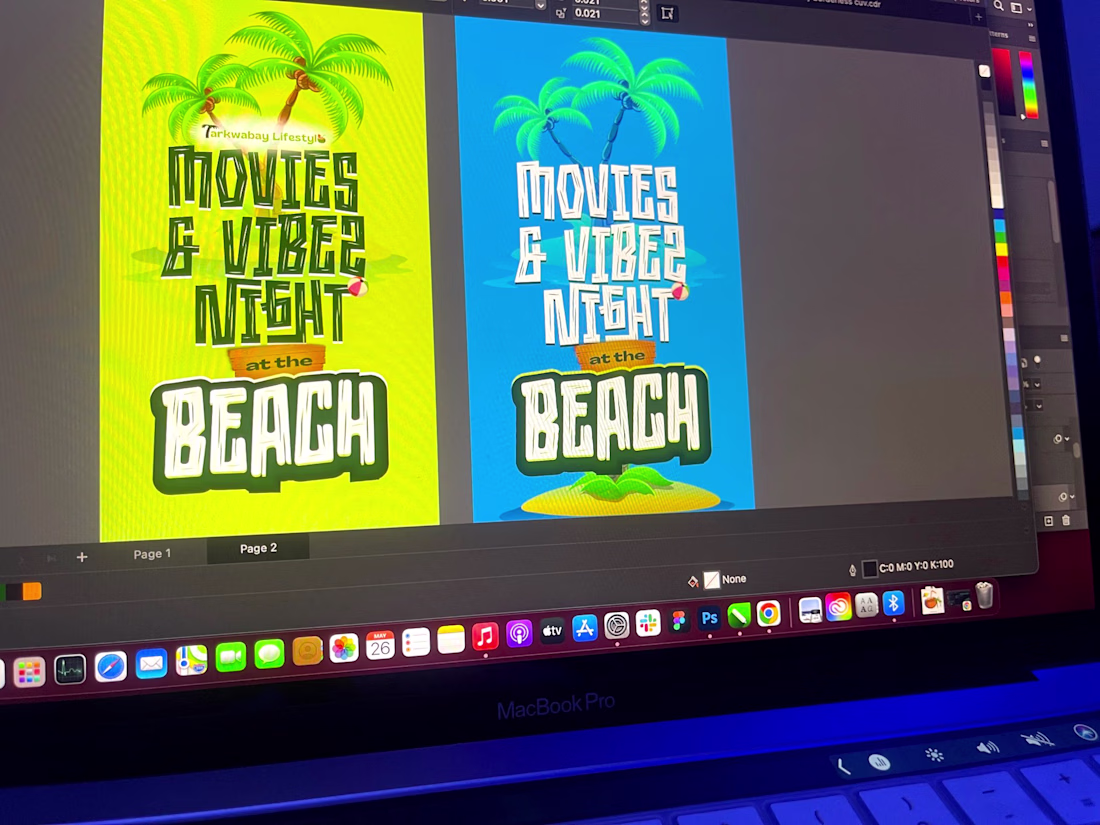Image resolution: width=1100 pixels, height=825 pixels.
Task: Open Google Chrome from the Dock
Action: [x=768, y=614]
